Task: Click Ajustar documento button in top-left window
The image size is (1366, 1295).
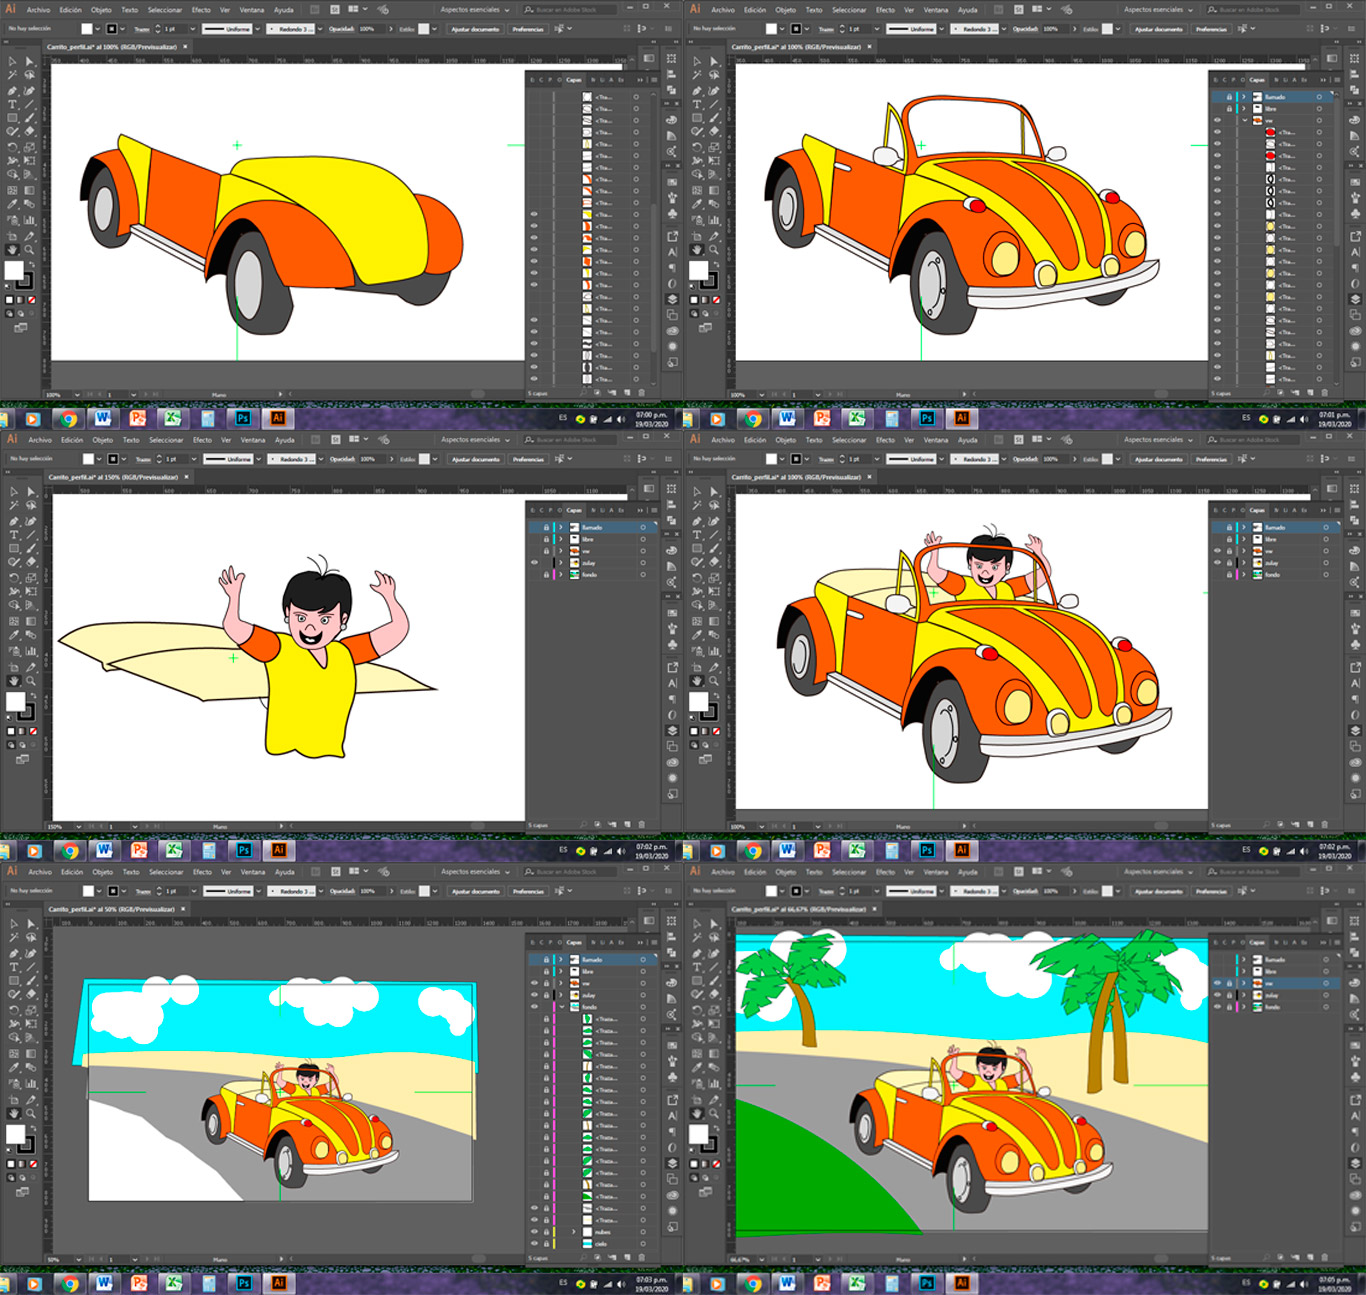Action: pos(475,29)
